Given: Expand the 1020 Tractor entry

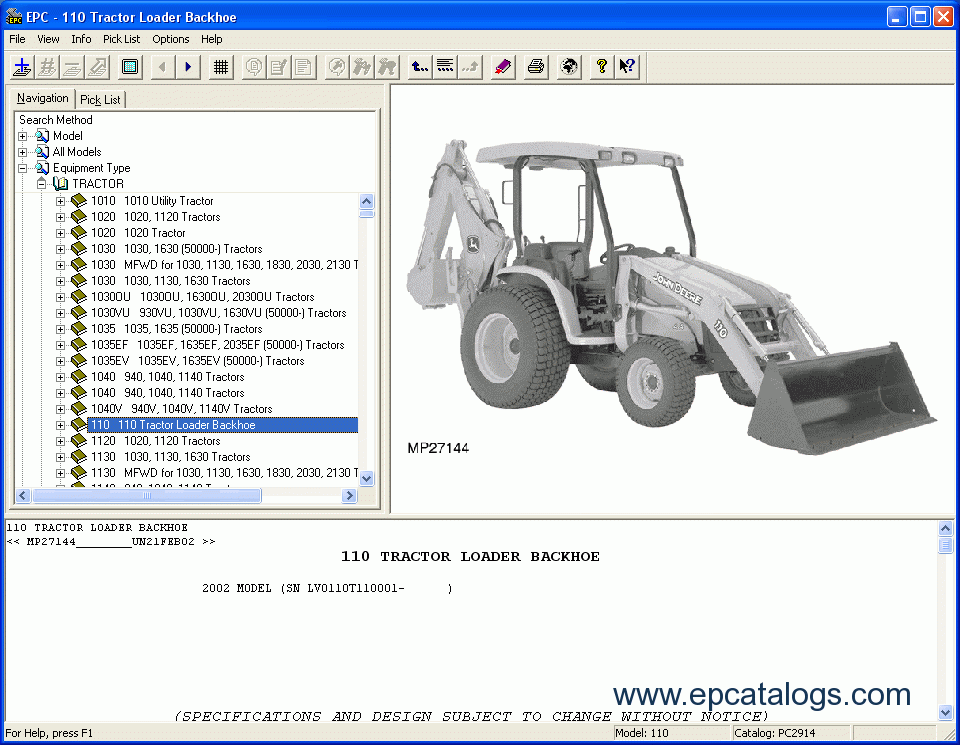Looking at the screenshot, I should click(60, 233).
